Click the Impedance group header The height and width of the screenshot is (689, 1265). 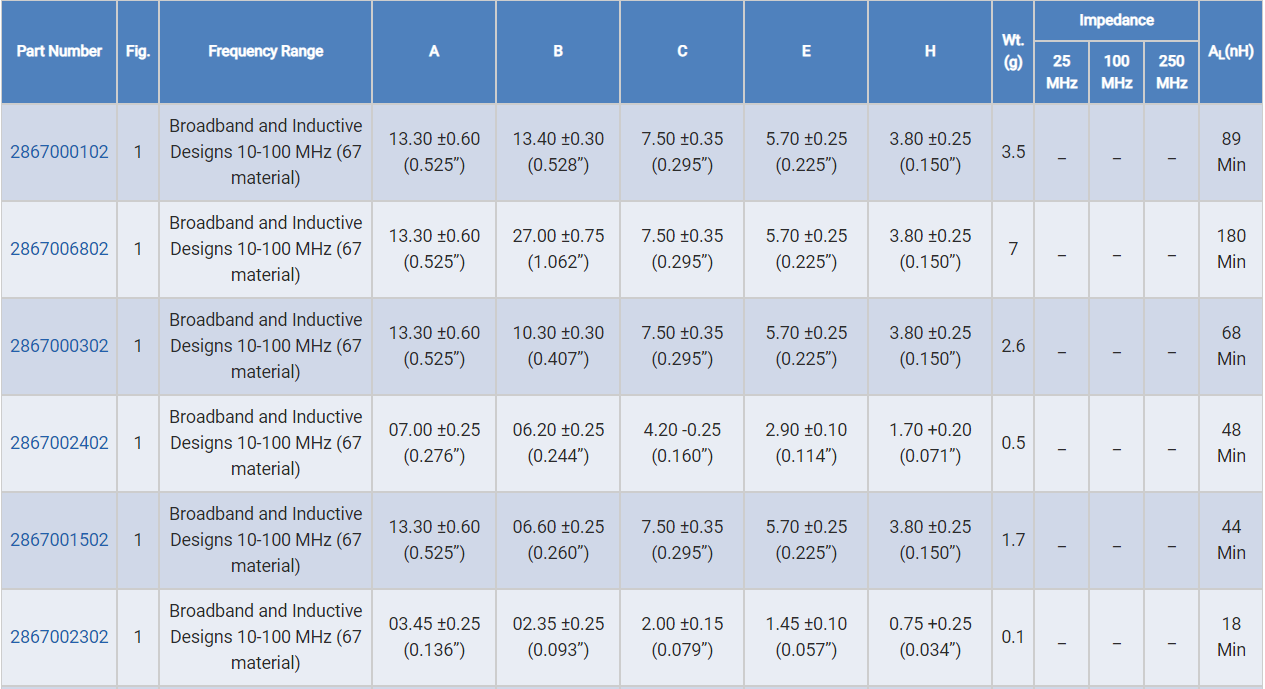1116,20
